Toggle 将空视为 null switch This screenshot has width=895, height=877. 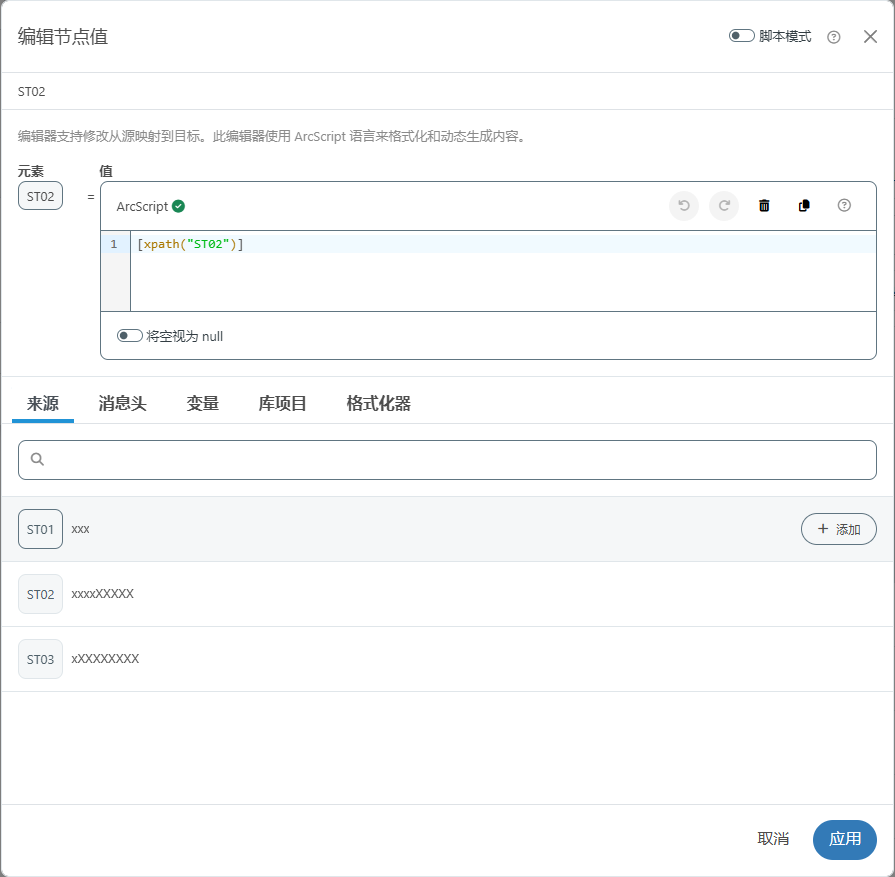click(x=130, y=336)
